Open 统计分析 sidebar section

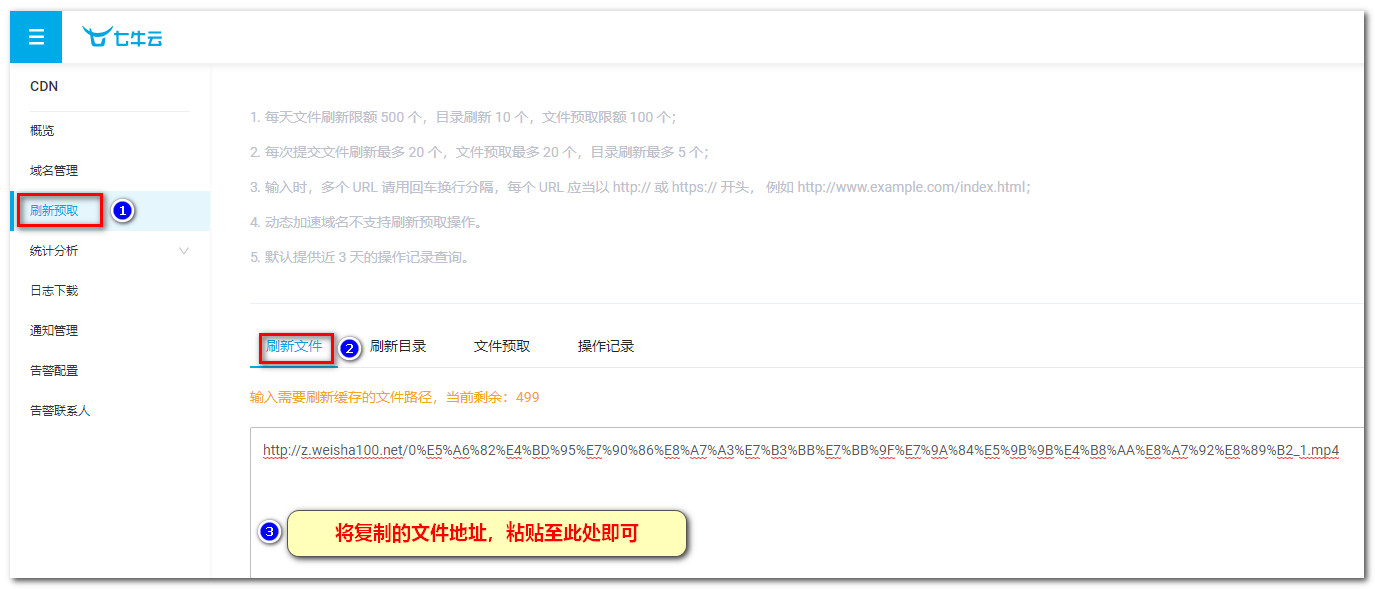click(x=54, y=251)
